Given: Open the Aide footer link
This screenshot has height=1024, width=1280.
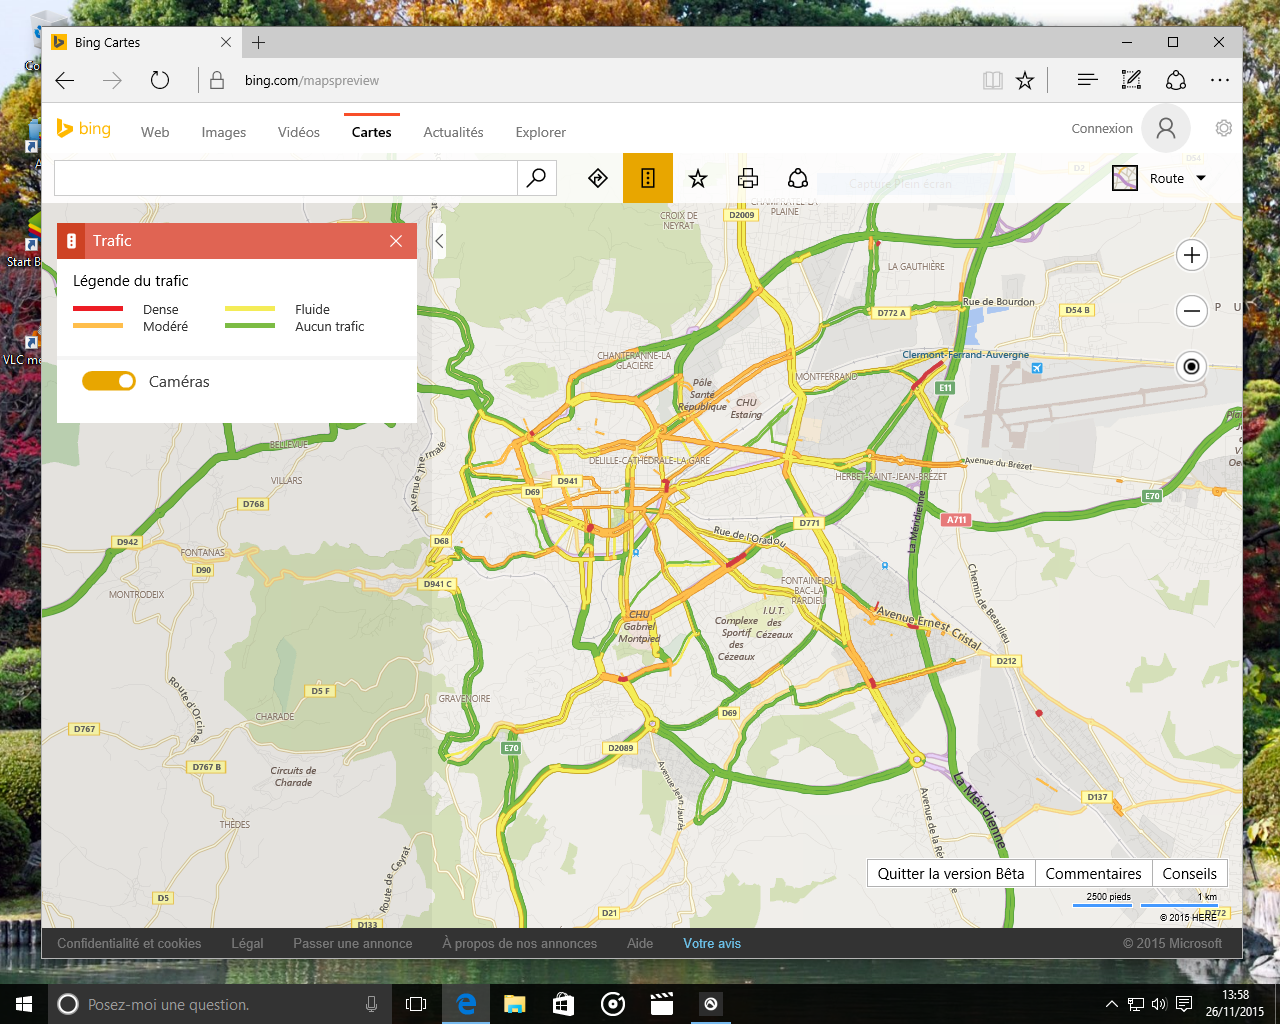Looking at the screenshot, I should point(640,943).
